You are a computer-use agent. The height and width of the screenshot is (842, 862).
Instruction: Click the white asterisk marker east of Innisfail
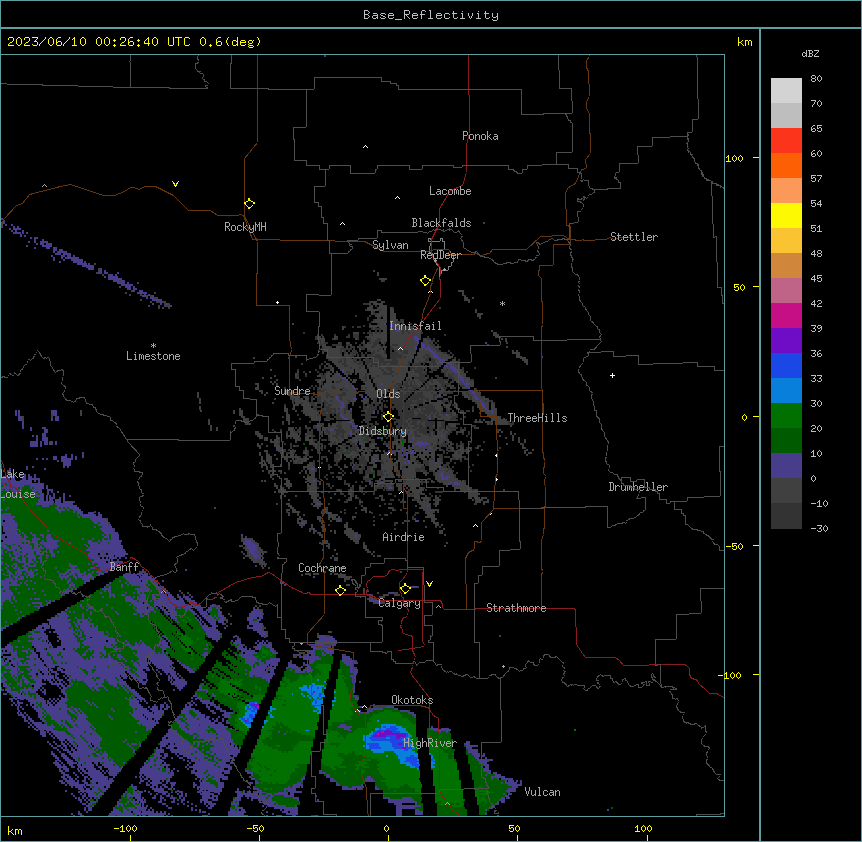(x=502, y=303)
